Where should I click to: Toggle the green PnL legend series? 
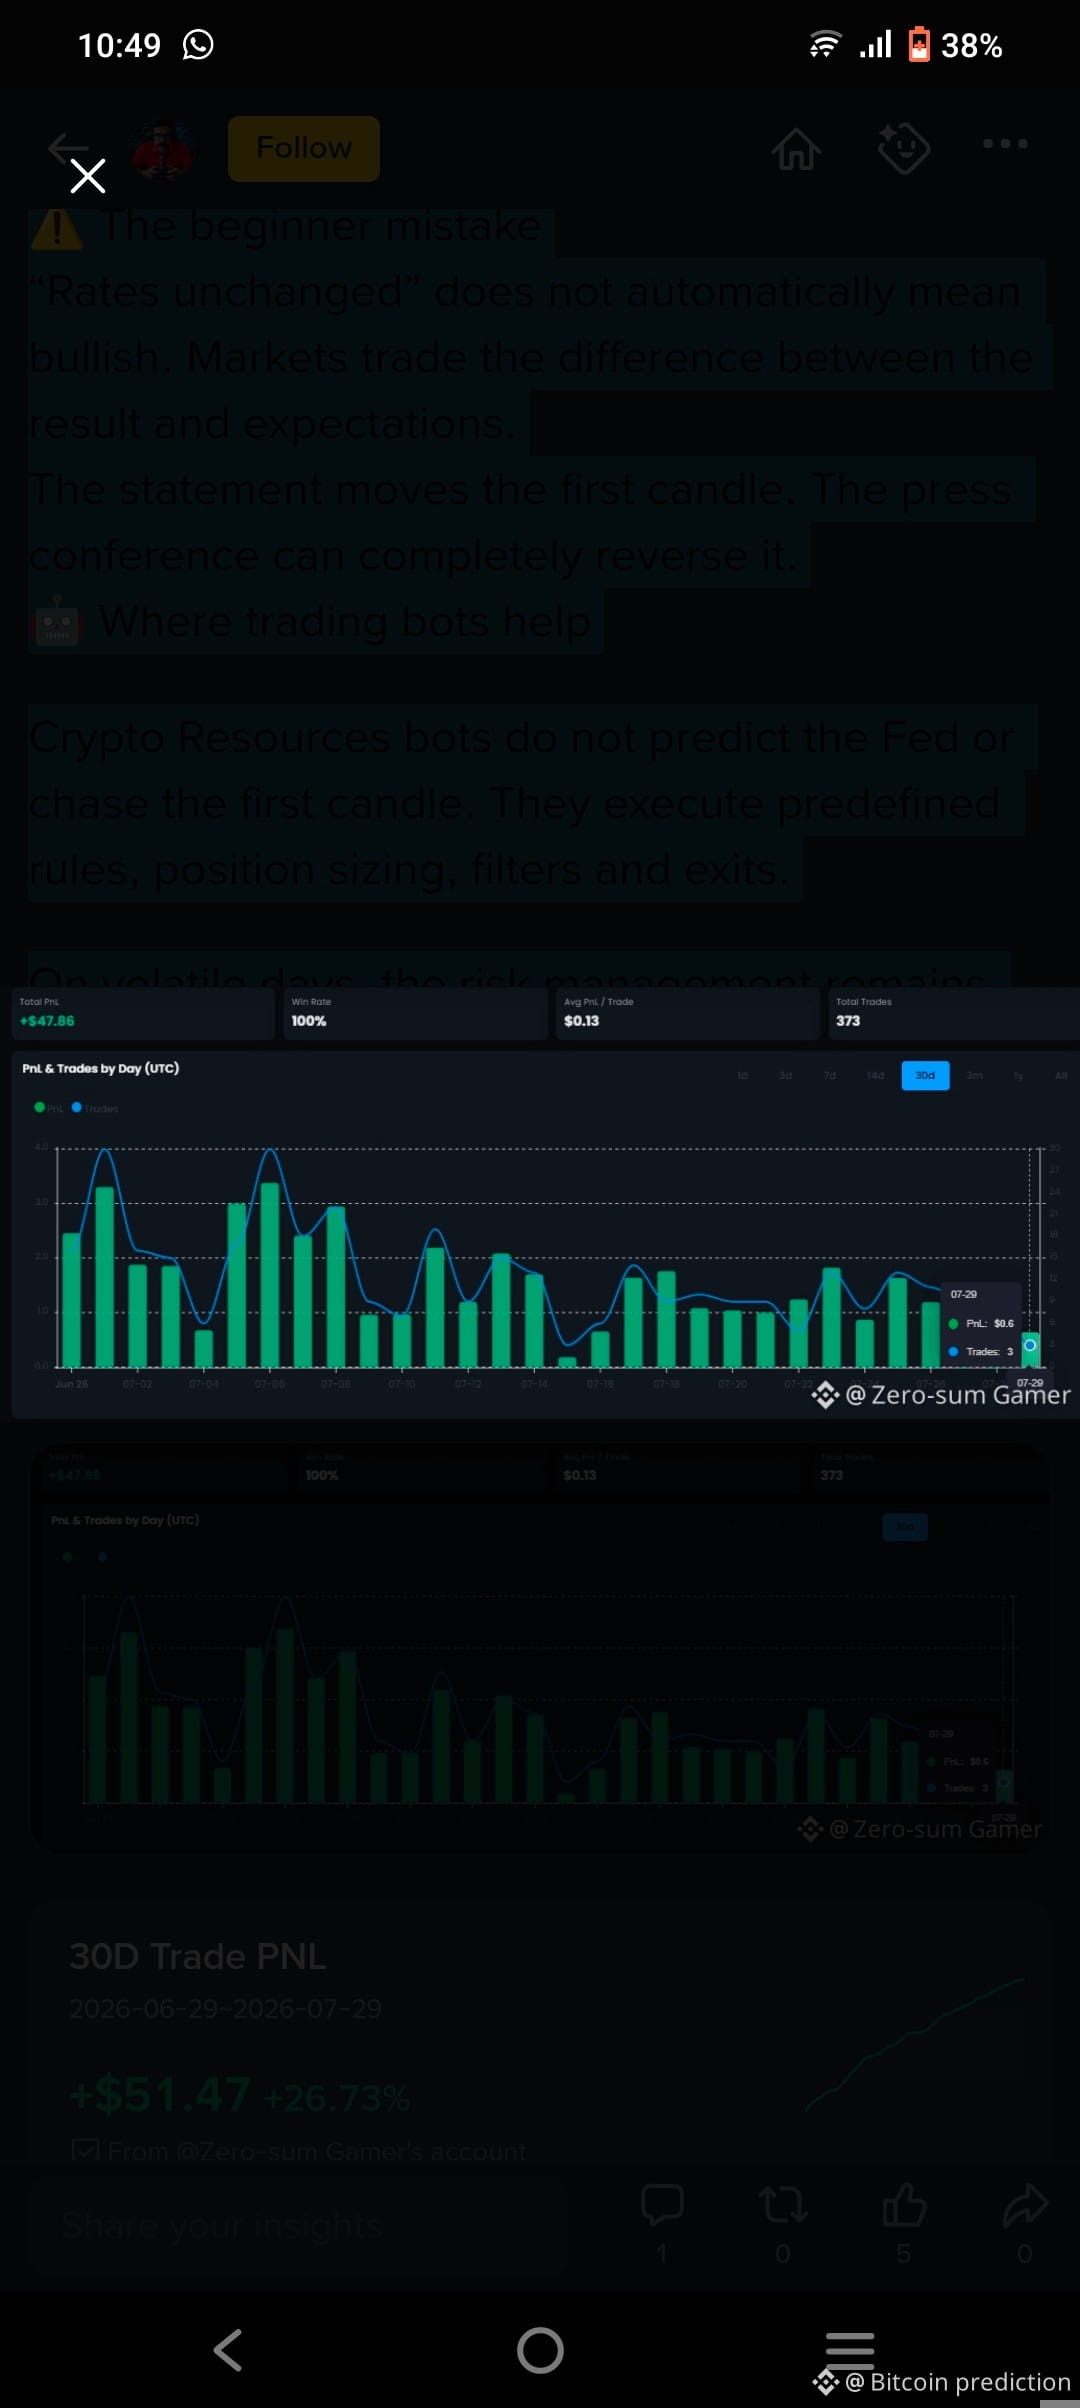(48, 1108)
